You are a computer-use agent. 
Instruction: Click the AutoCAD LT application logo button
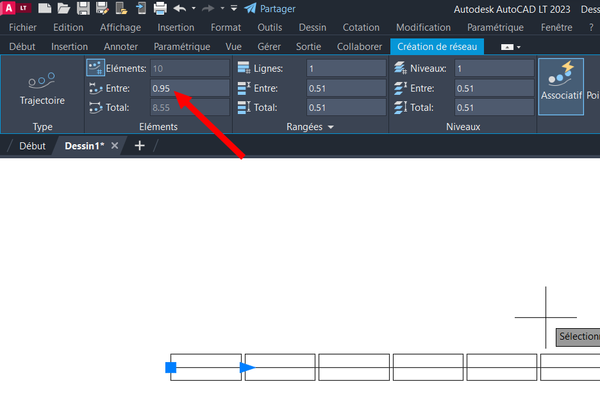(15, 8)
